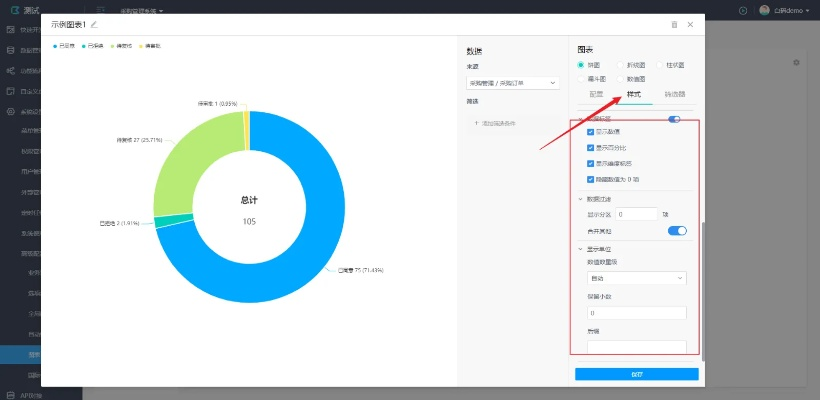820x400 pixels.
Task: Click the blue 保存 button at bottom
Action: (x=636, y=374)
